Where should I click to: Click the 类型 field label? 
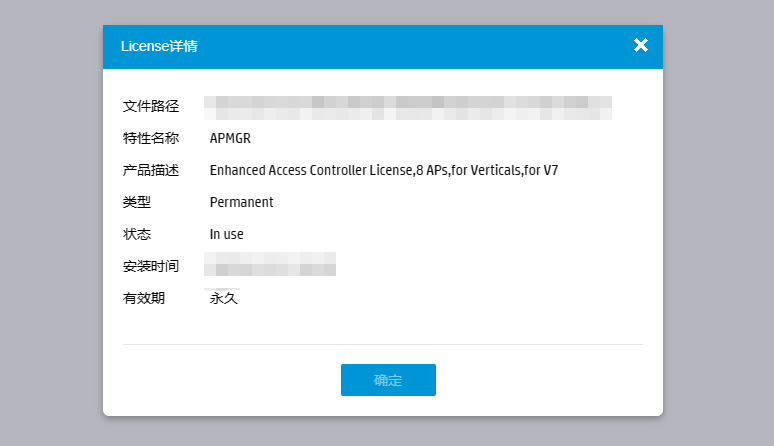tap(136, 202)
